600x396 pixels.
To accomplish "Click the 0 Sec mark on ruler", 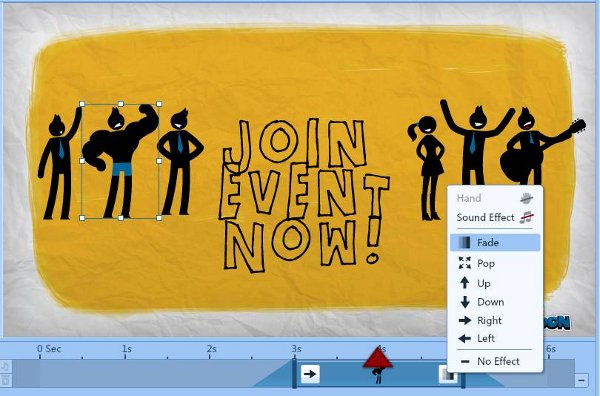I will coord(49,349).
